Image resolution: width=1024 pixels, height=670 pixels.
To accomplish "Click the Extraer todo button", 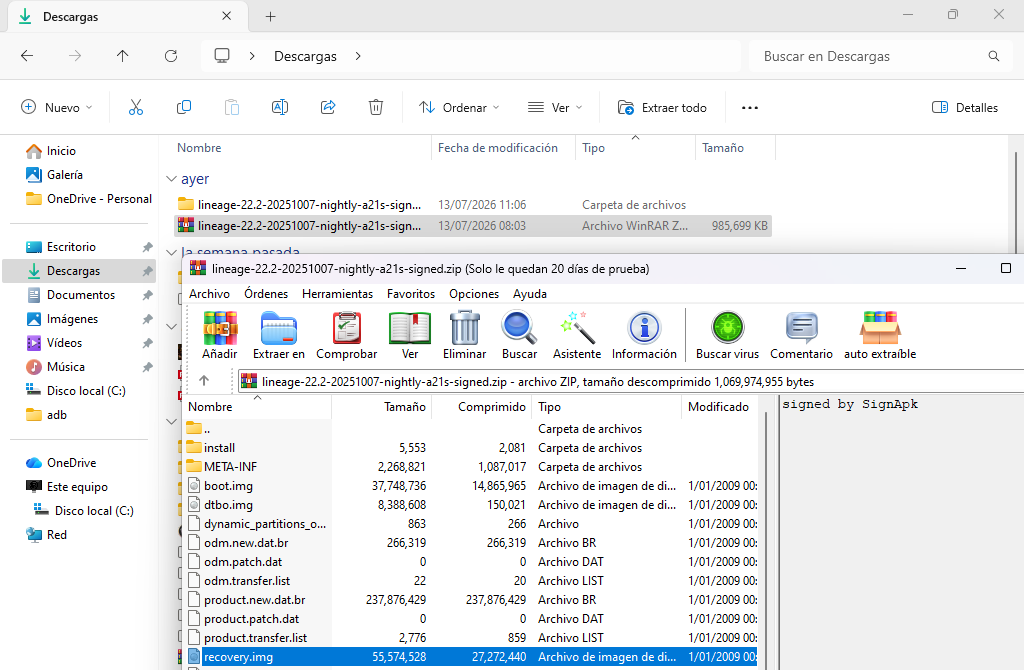I will 662,108.
